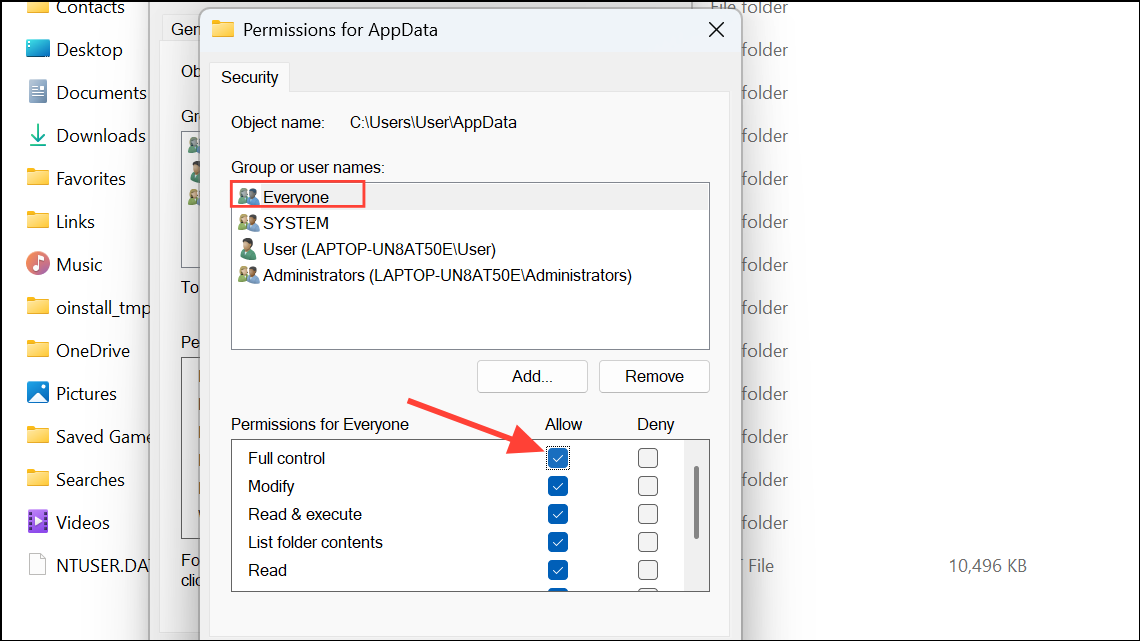Open the Downloads folder icon
Viewport: 1140px width, 641px height.
click(38, 135)
